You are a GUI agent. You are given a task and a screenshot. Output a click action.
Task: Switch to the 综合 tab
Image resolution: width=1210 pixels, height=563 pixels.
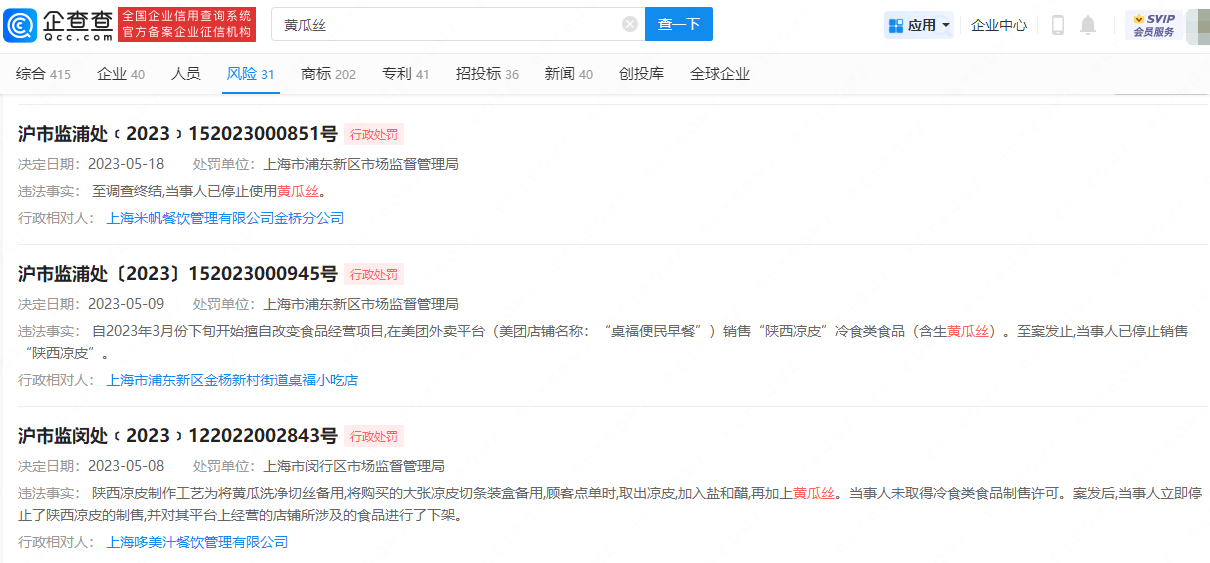(43, 74)
